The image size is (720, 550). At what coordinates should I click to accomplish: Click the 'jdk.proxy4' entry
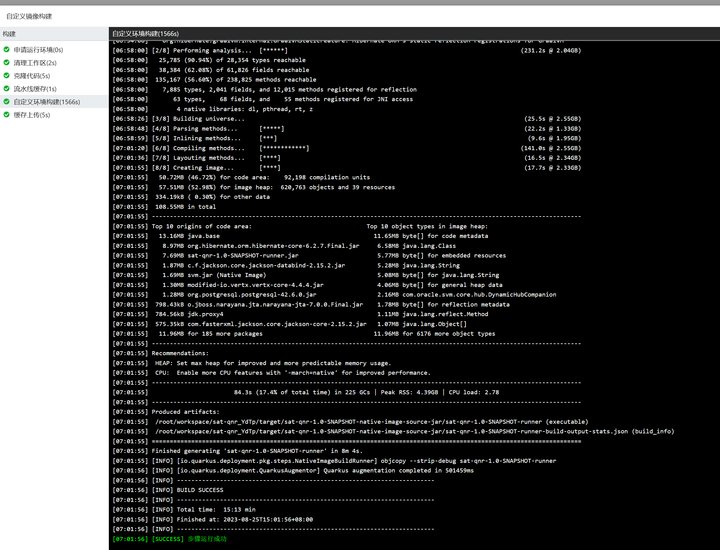pos(189,314)
